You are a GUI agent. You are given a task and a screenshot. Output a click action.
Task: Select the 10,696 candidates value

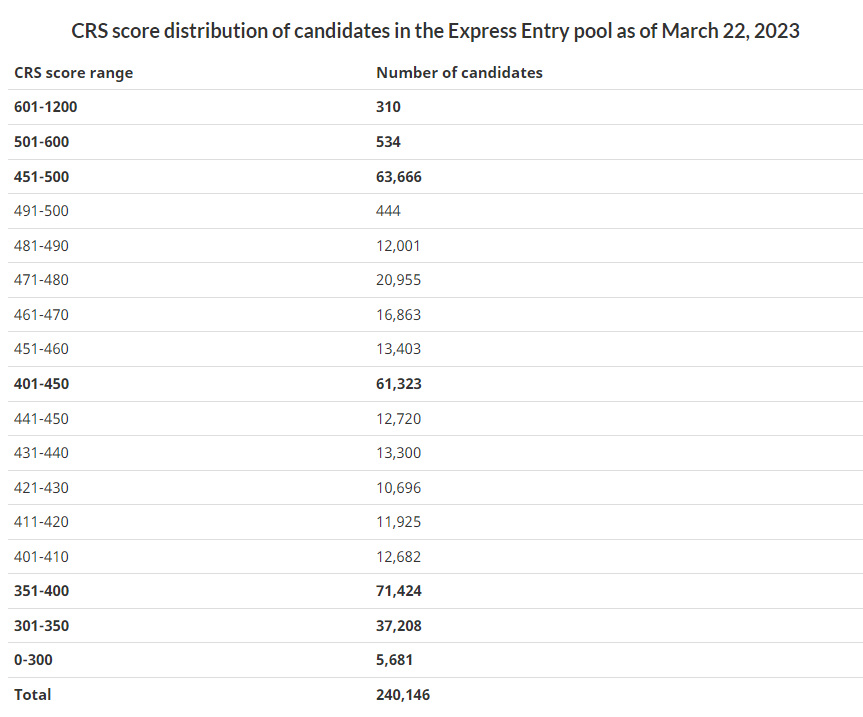pos(398,488)
